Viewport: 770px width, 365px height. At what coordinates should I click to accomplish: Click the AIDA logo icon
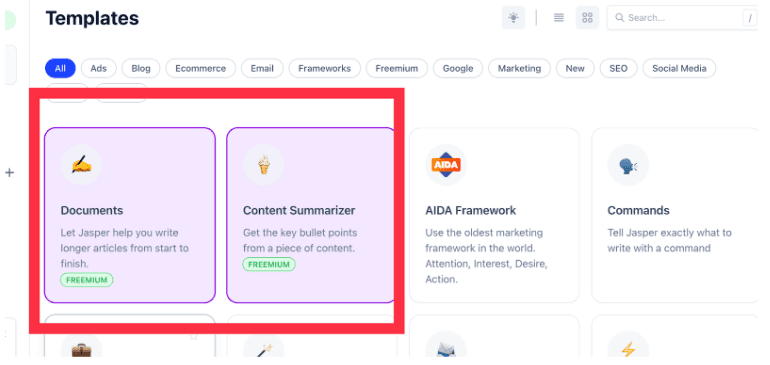point(446,165)
